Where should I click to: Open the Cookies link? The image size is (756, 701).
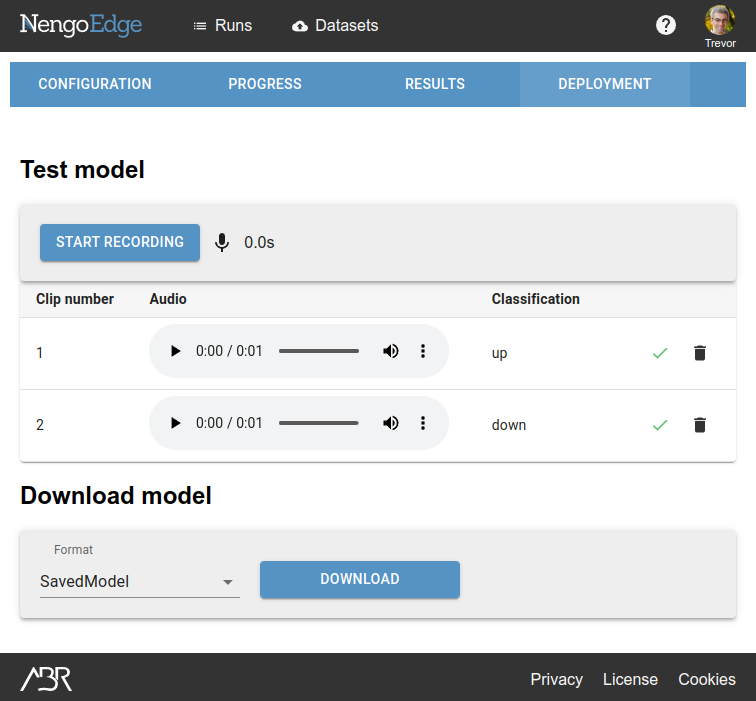pyautogui.click(x=707, y=679)
